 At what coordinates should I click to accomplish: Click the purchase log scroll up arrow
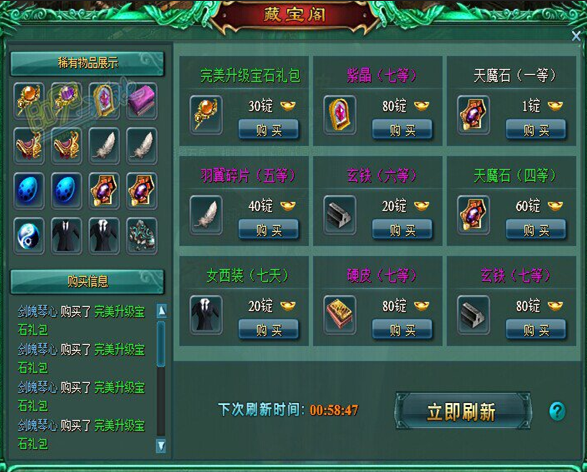coord(161,311)
